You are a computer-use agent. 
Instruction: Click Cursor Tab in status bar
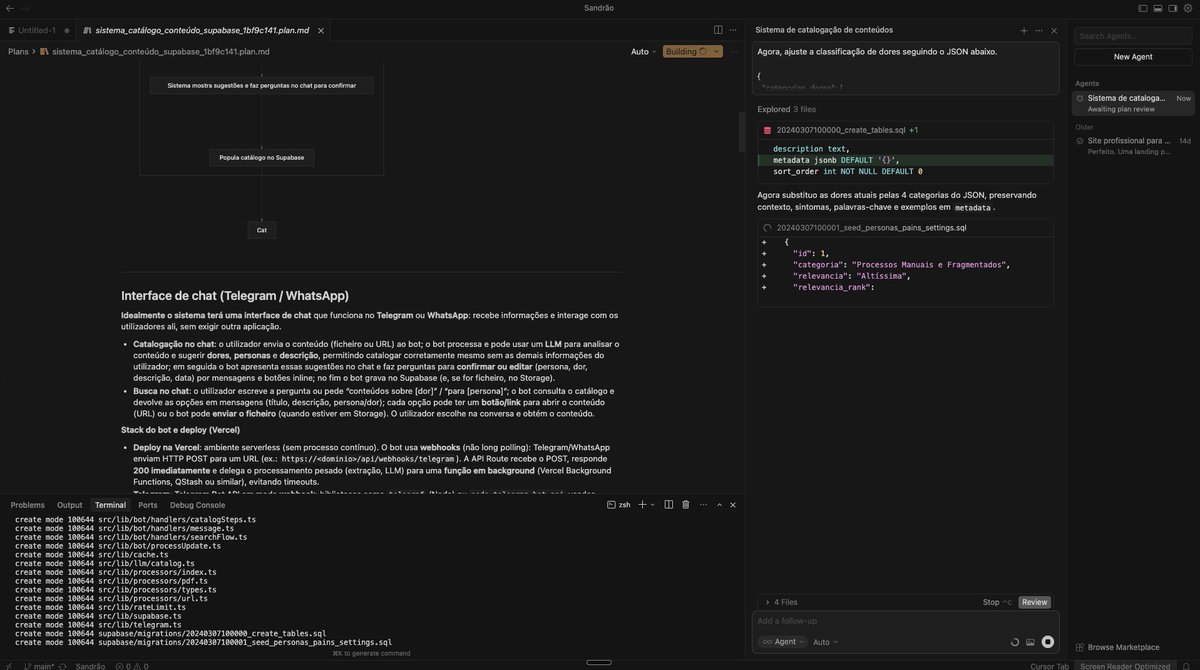[1049, 665]
